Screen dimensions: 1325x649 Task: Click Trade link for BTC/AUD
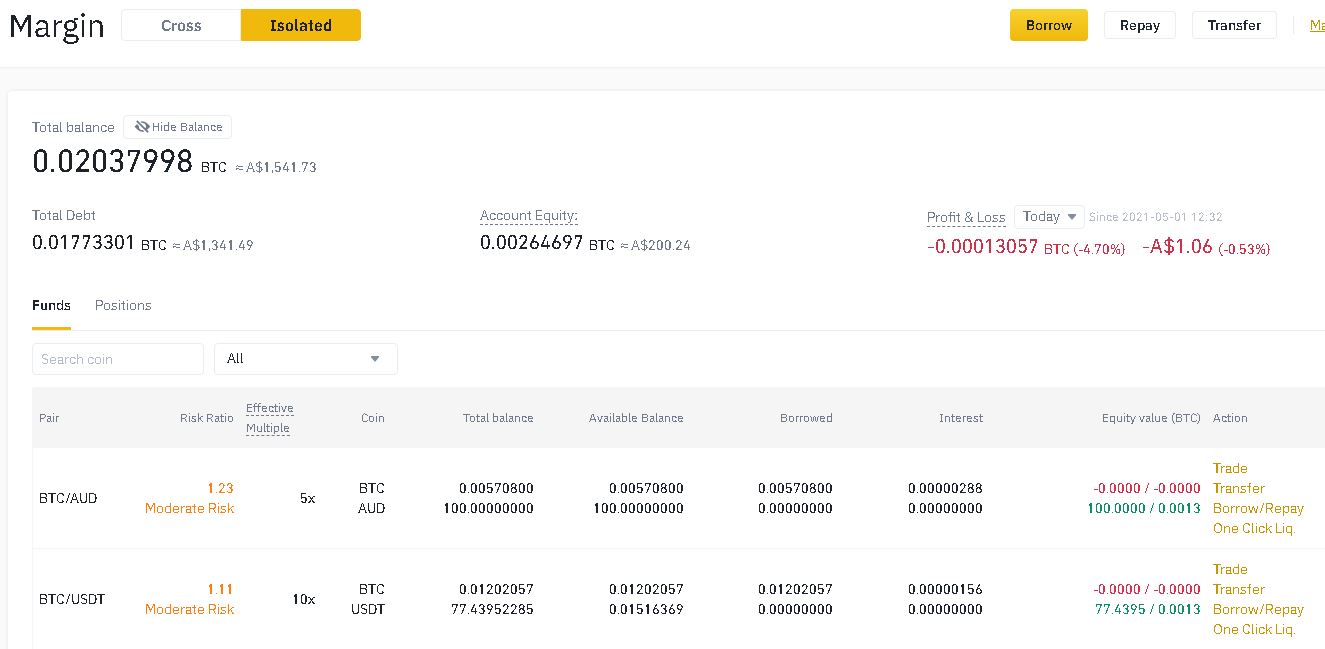(x=1230, y=468)
